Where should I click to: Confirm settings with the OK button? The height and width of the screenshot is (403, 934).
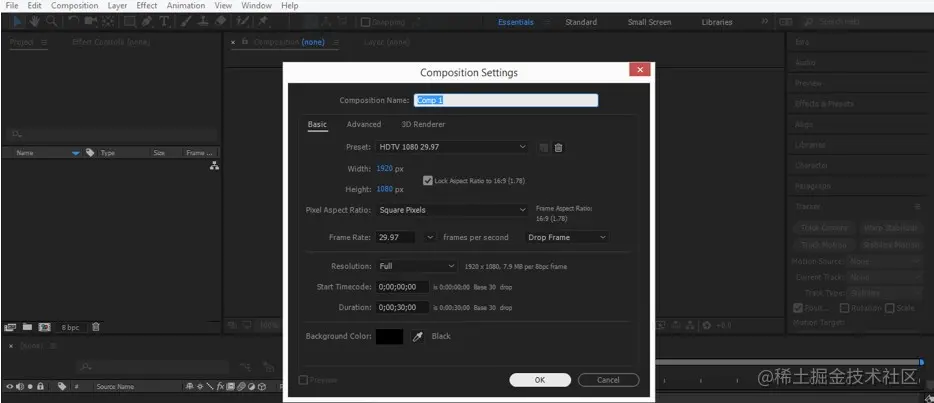click(x=540, y=380)
